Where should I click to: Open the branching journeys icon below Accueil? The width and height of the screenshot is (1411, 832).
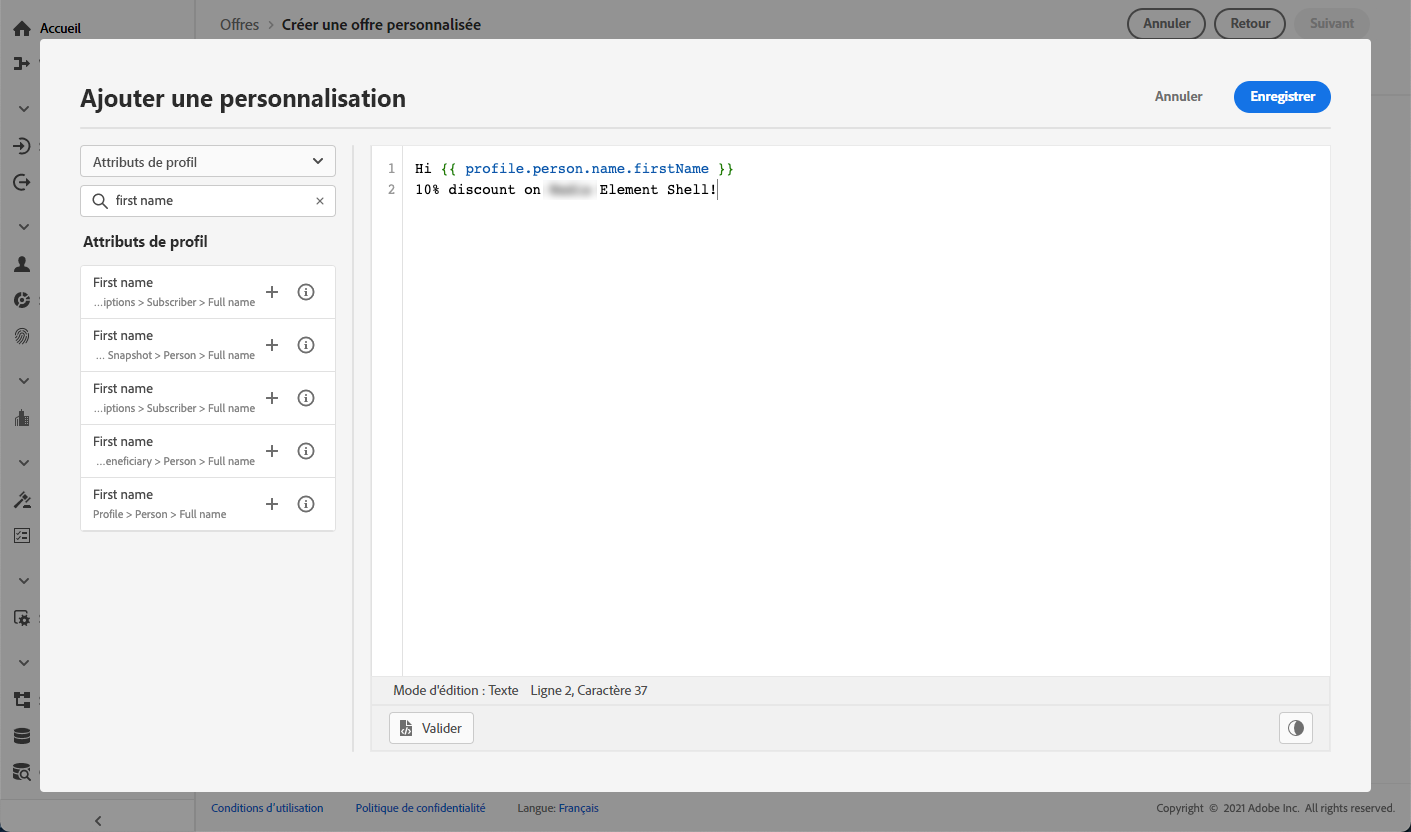[22, 64]
